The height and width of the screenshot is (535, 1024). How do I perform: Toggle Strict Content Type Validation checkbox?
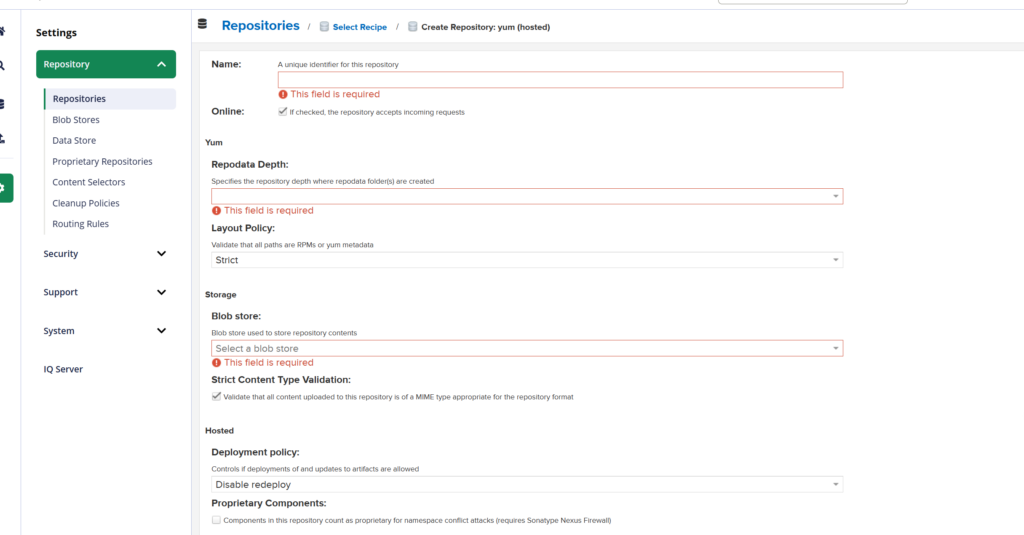(x=216, y=396)
